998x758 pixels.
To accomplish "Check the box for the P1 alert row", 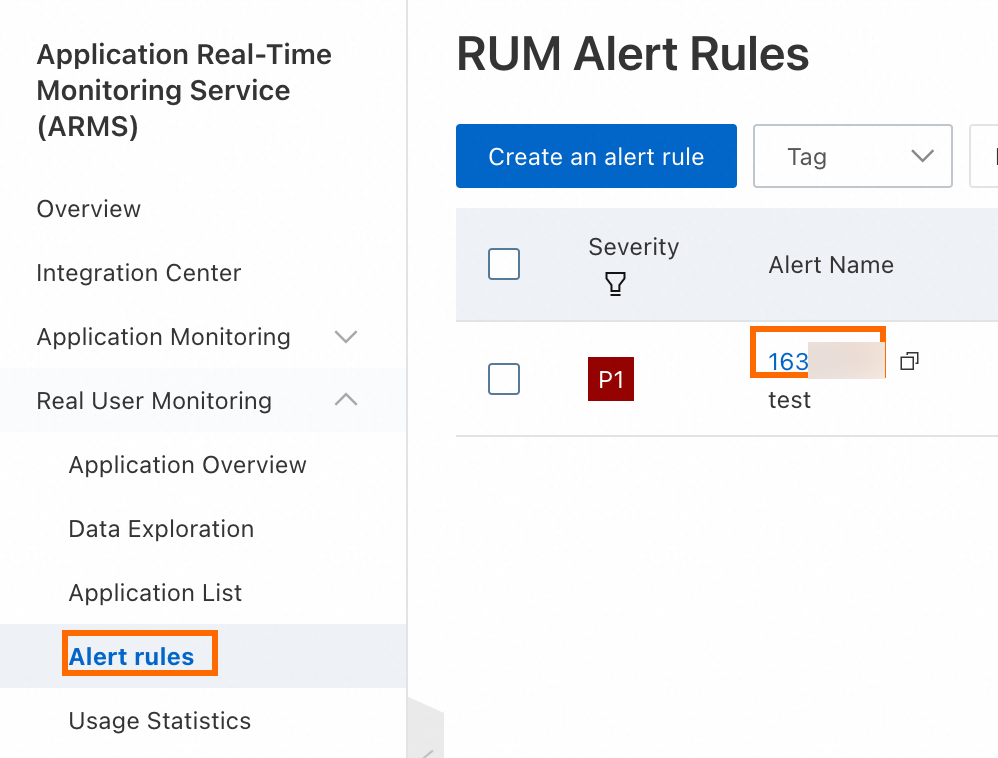I will tap(504, 379).
